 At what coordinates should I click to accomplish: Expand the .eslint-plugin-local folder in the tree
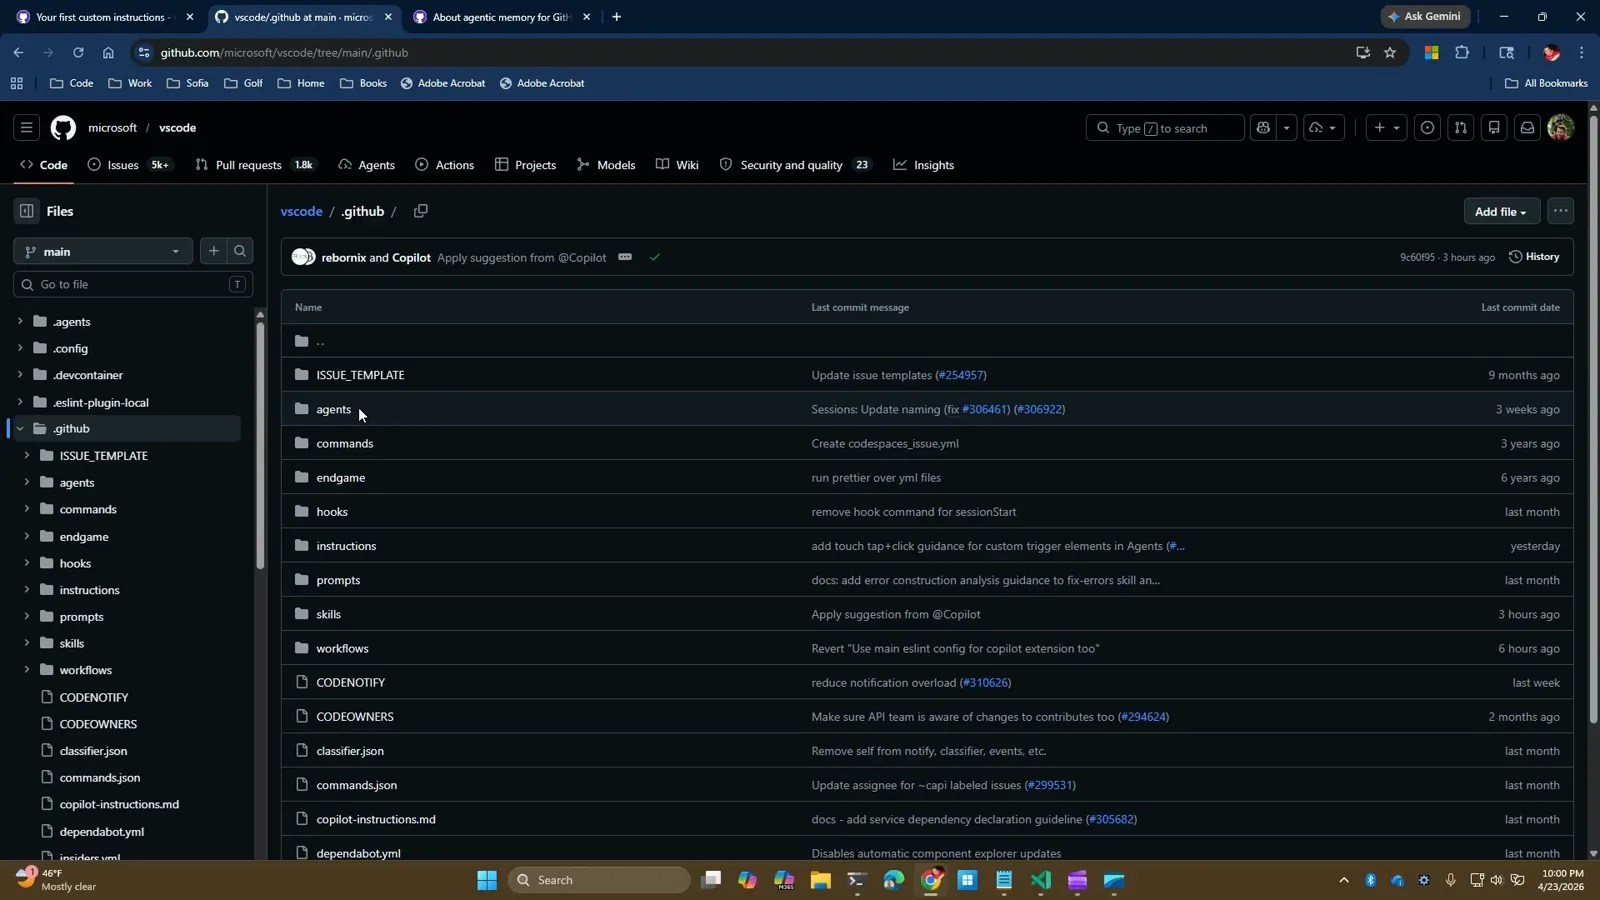click(20, 402)
